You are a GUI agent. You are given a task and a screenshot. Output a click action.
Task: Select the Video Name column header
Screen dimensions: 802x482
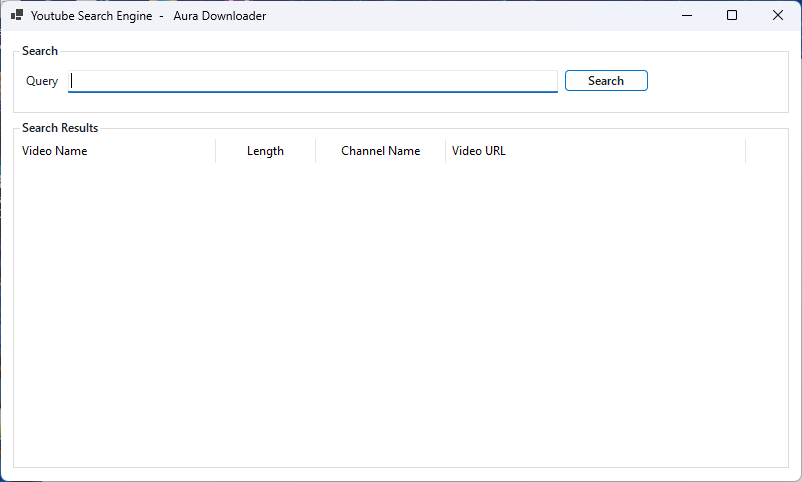pos(115,151)
